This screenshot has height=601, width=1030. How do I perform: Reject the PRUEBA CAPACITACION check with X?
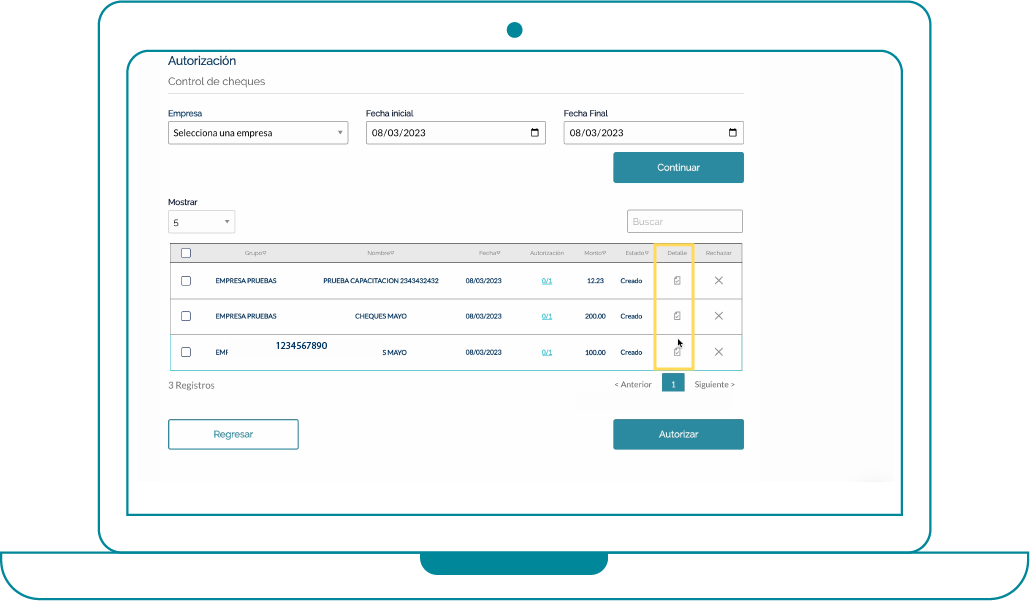tap(718, 281)
